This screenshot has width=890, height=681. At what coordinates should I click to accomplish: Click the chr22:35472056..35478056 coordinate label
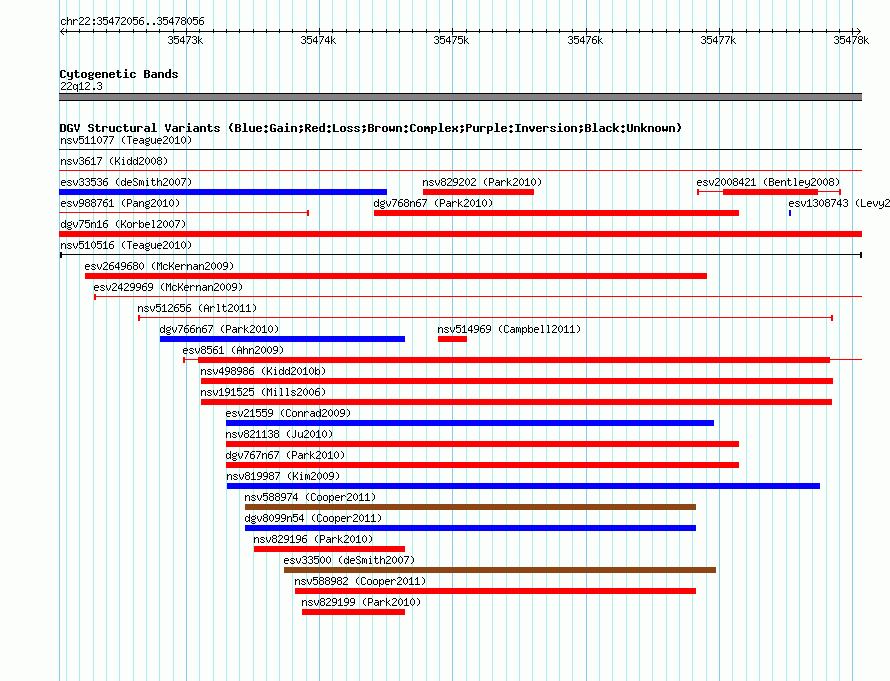[x=132, y=21]
